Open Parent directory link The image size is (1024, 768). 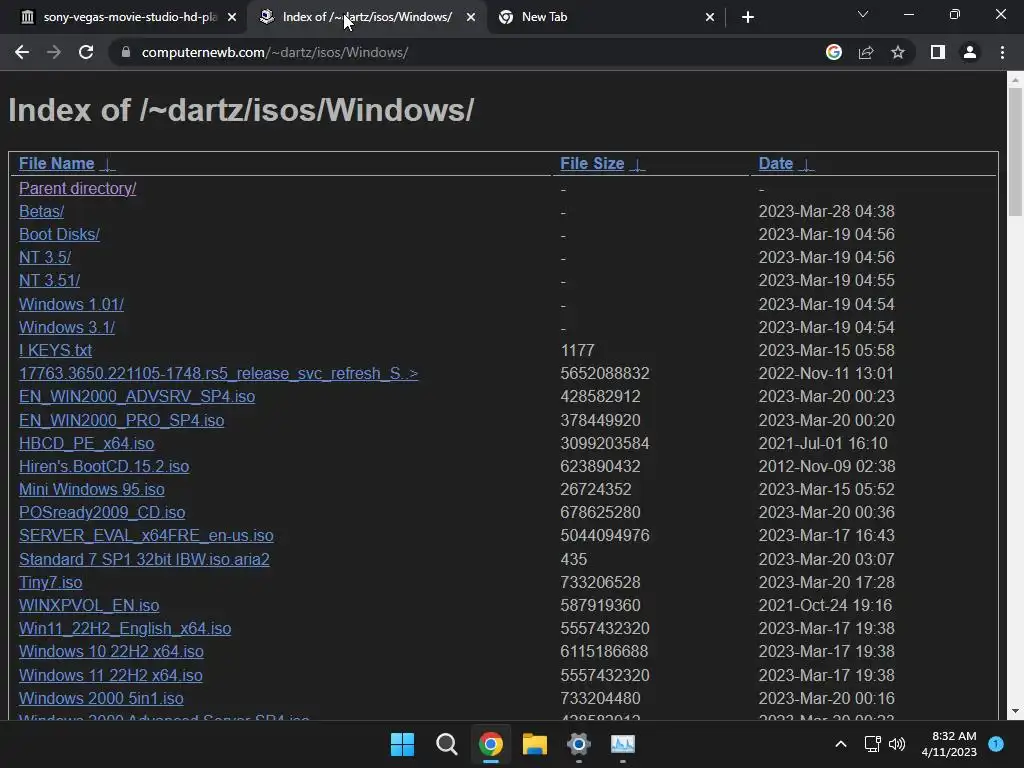click(78, 188)
